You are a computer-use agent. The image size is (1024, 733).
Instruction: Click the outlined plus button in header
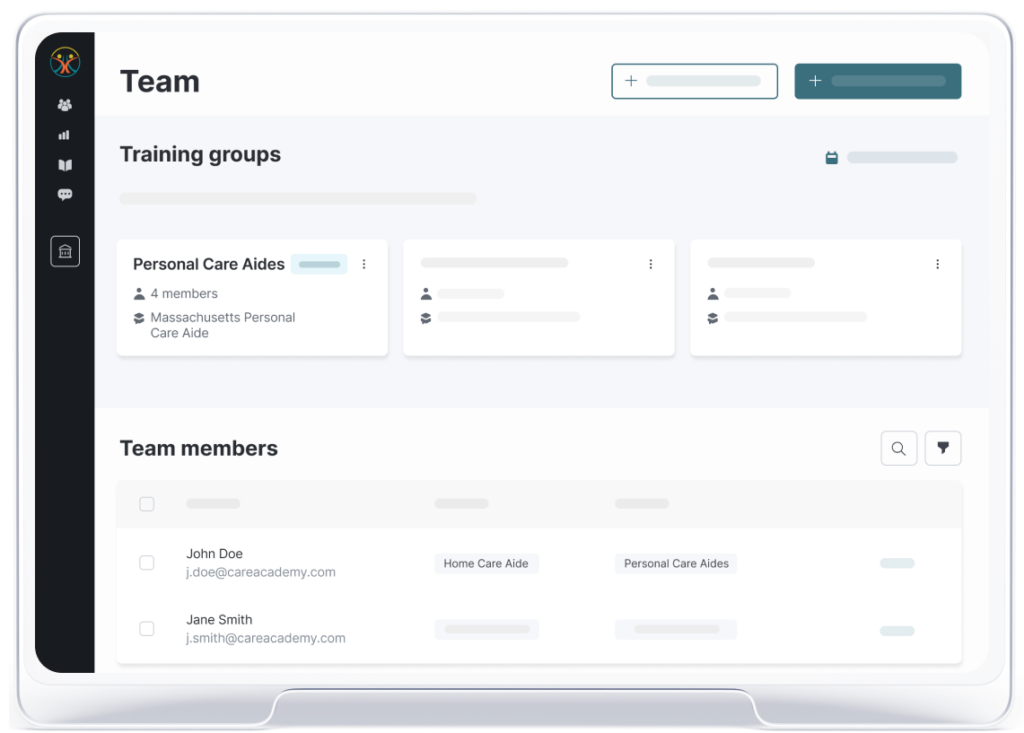click(694, 81)
